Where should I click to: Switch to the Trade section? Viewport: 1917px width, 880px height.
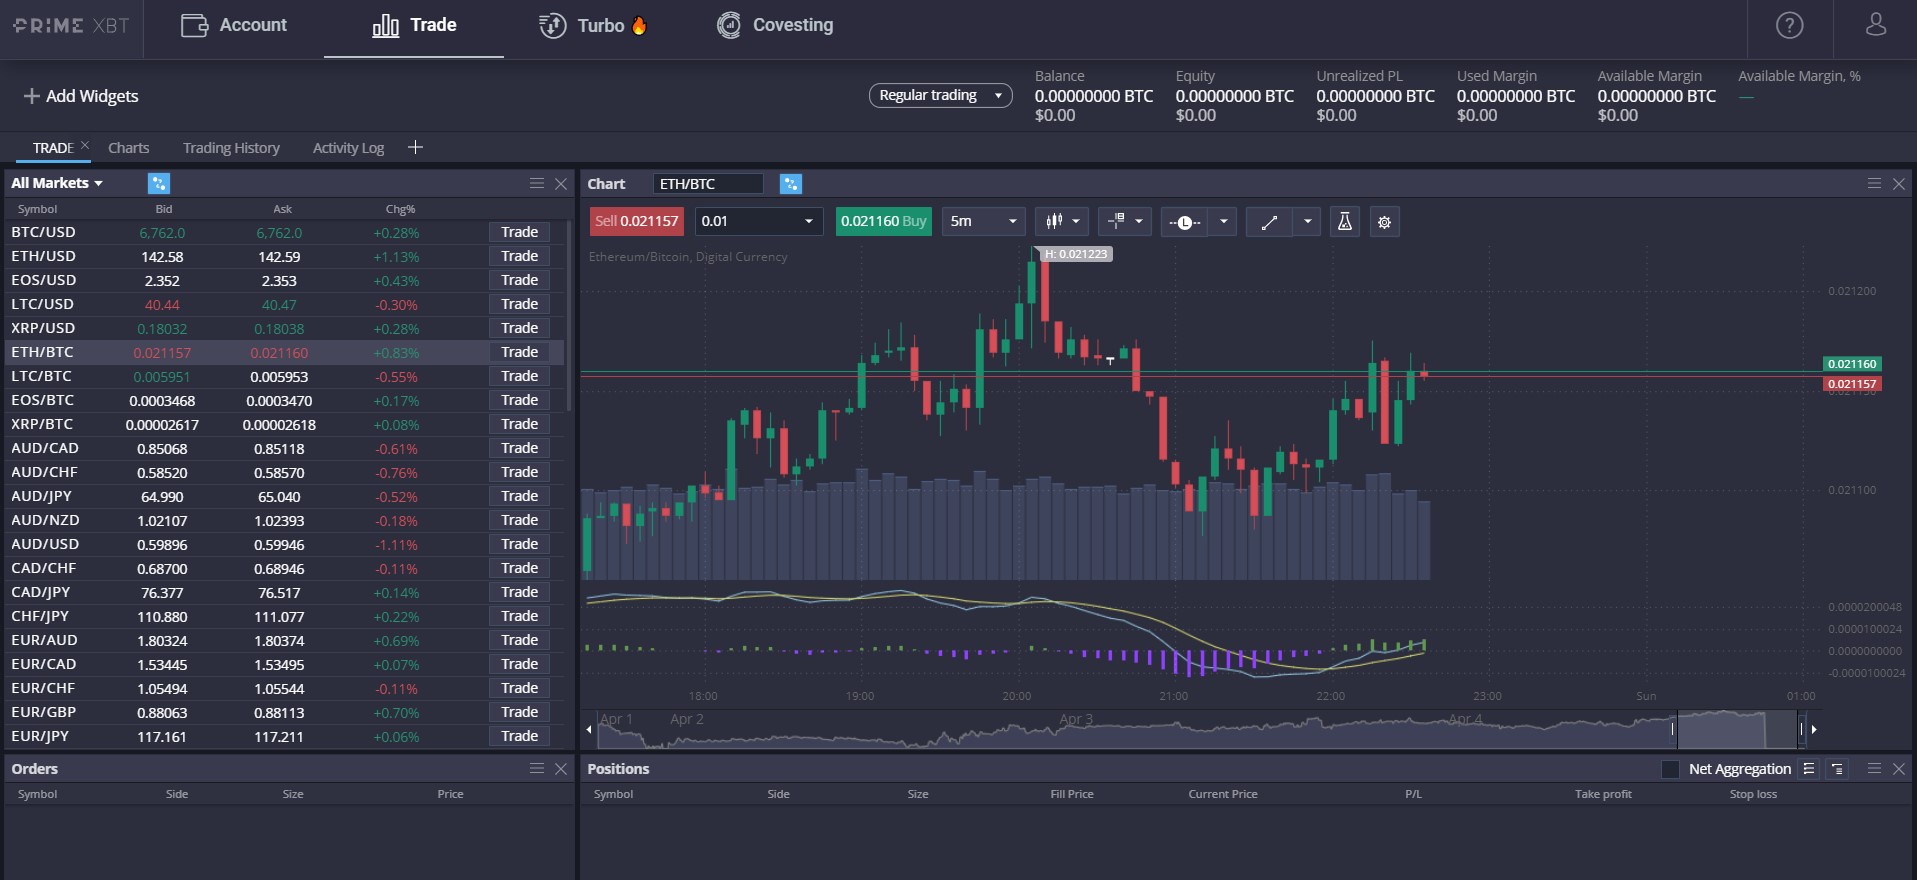(x=414, y=25)
